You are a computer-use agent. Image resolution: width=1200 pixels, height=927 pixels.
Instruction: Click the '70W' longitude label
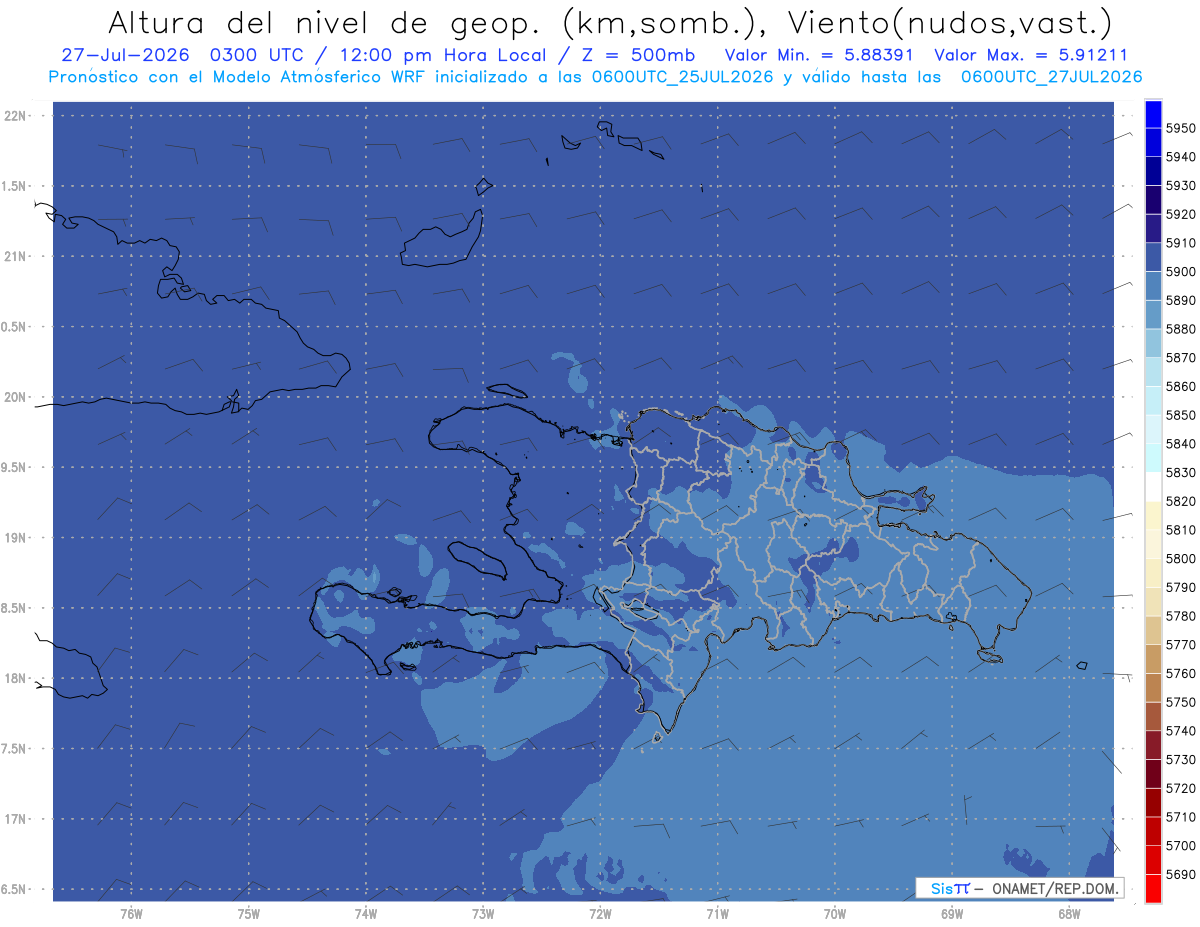[x=835, y=913]
